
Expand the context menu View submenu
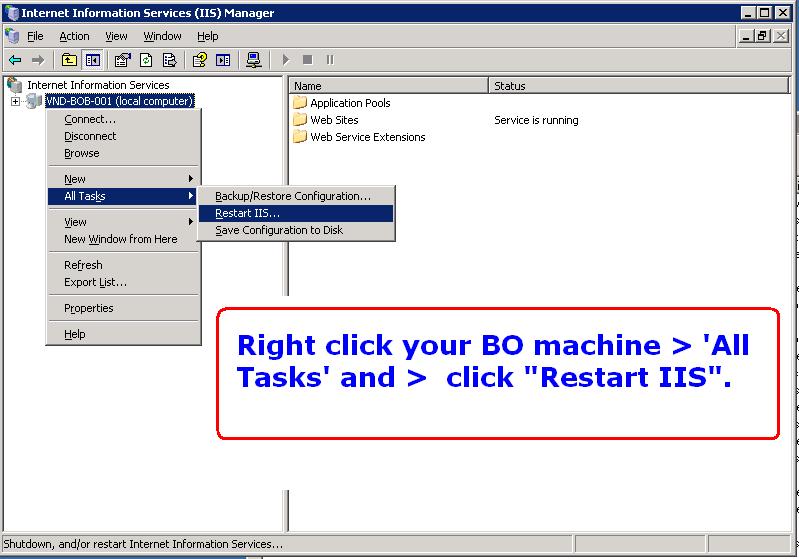123,222
